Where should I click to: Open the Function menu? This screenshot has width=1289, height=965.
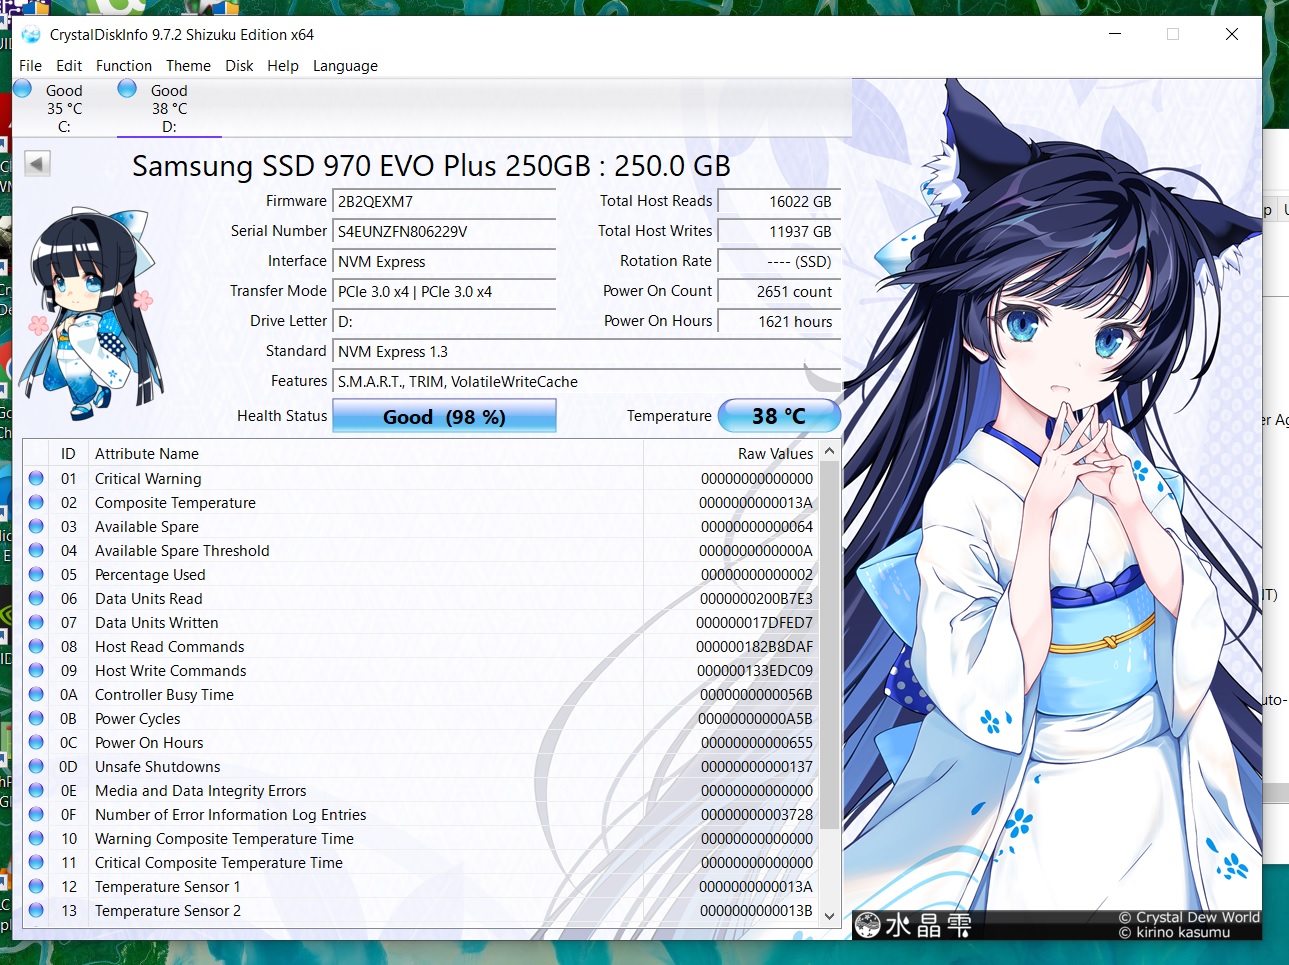point(124,66)
